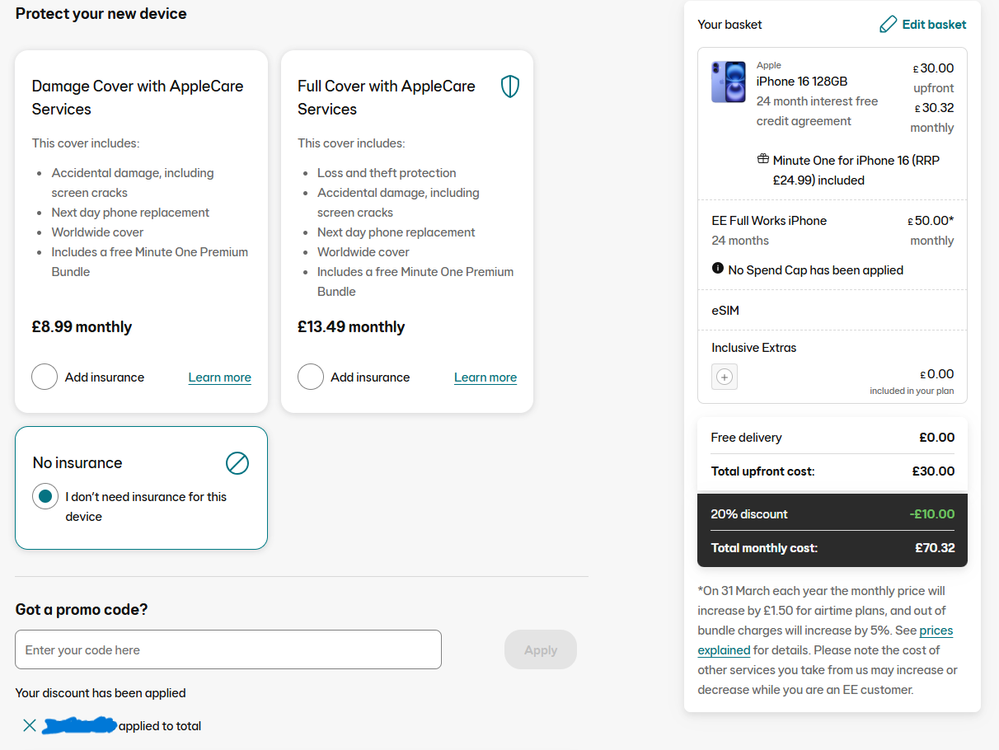Click the Inclusive Extras label
The image size is (999, 750).
click(x=754, y=347)
